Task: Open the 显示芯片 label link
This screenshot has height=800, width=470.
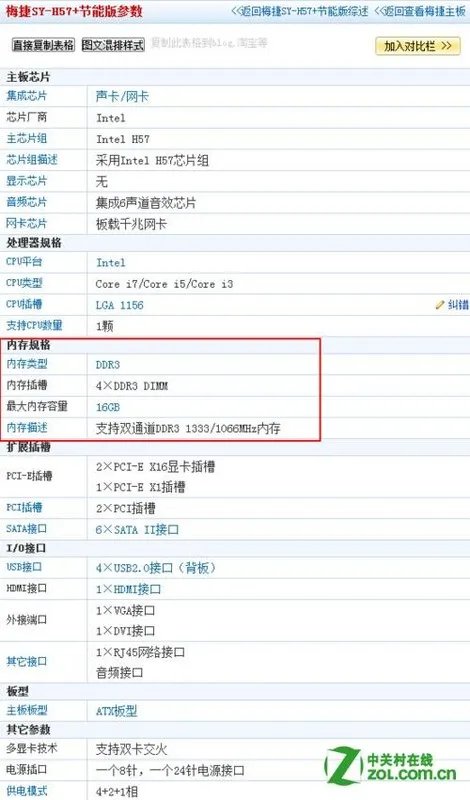Action: pos(27,181)
